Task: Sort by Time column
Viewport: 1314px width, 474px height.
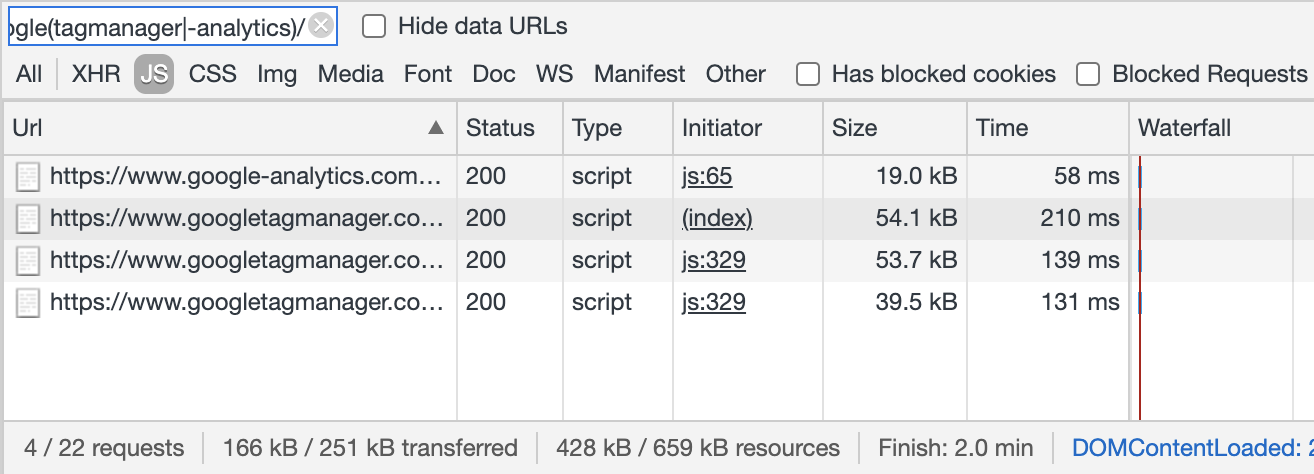Action: [x=1048, y=128]
